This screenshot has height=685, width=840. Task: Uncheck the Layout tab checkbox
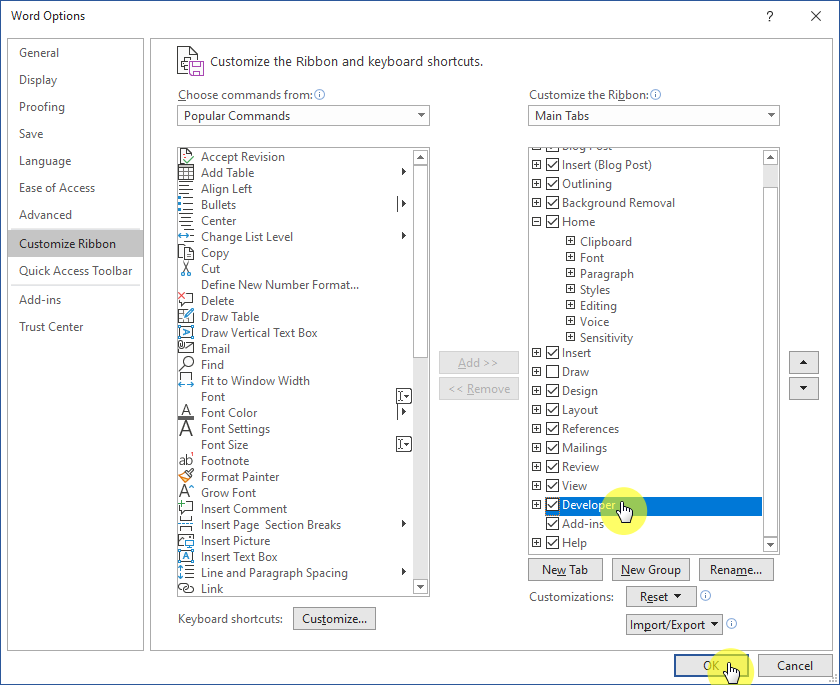(552, 410)
